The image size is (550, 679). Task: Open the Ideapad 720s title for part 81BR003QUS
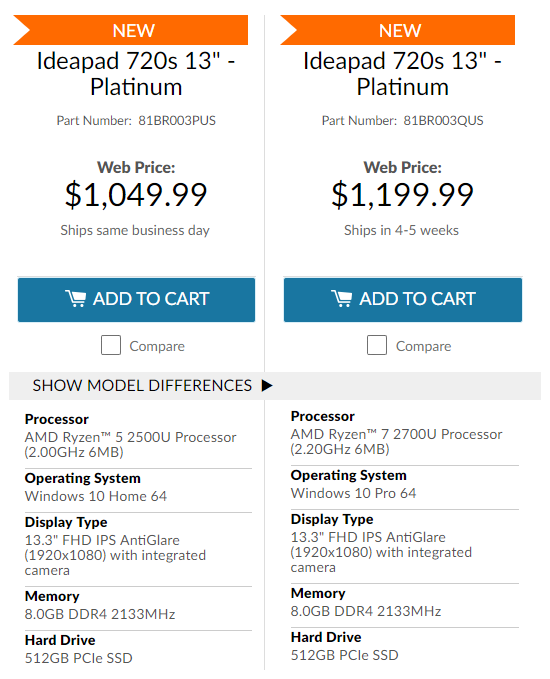[402, 74]
